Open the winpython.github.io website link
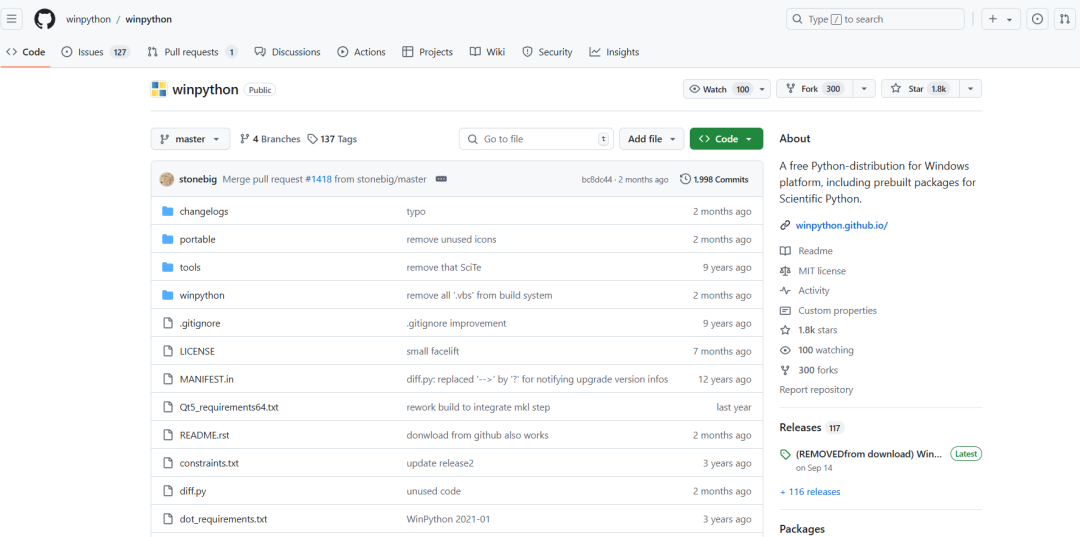The height and width of the screenshot is (537, 1080). [841, 225]
